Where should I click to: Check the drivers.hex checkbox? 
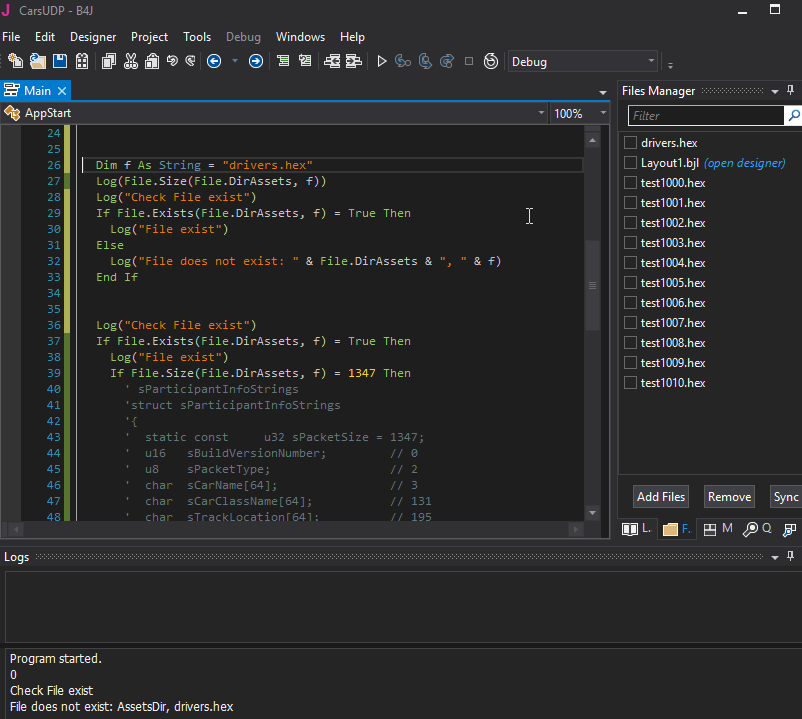click(630, 143)
